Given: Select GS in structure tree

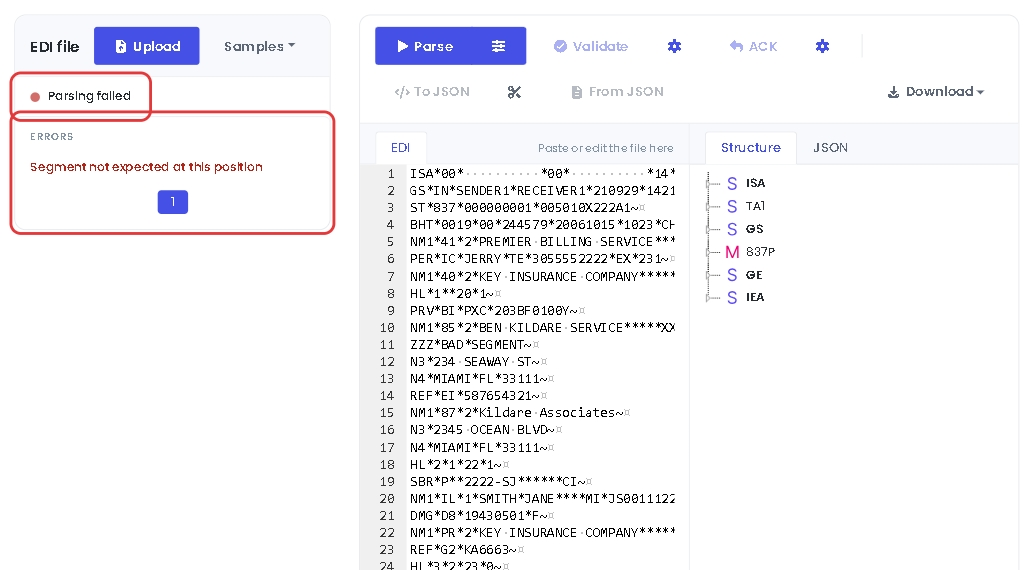Looking at the screenshot, I should [x=754, y=229].
